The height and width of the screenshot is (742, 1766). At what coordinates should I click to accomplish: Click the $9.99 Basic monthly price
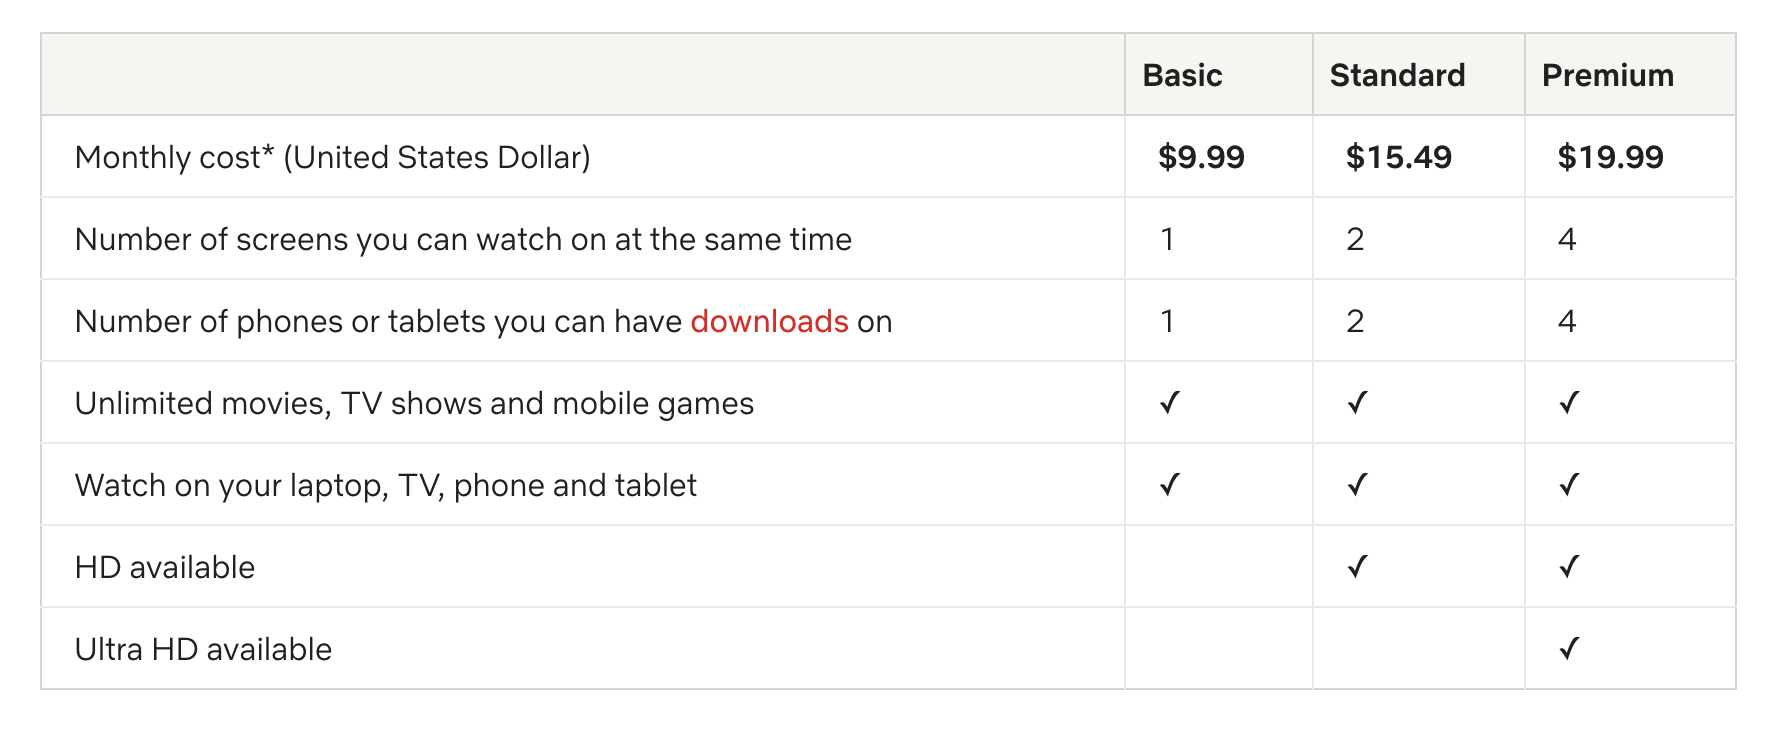(x=1201, y=158)
